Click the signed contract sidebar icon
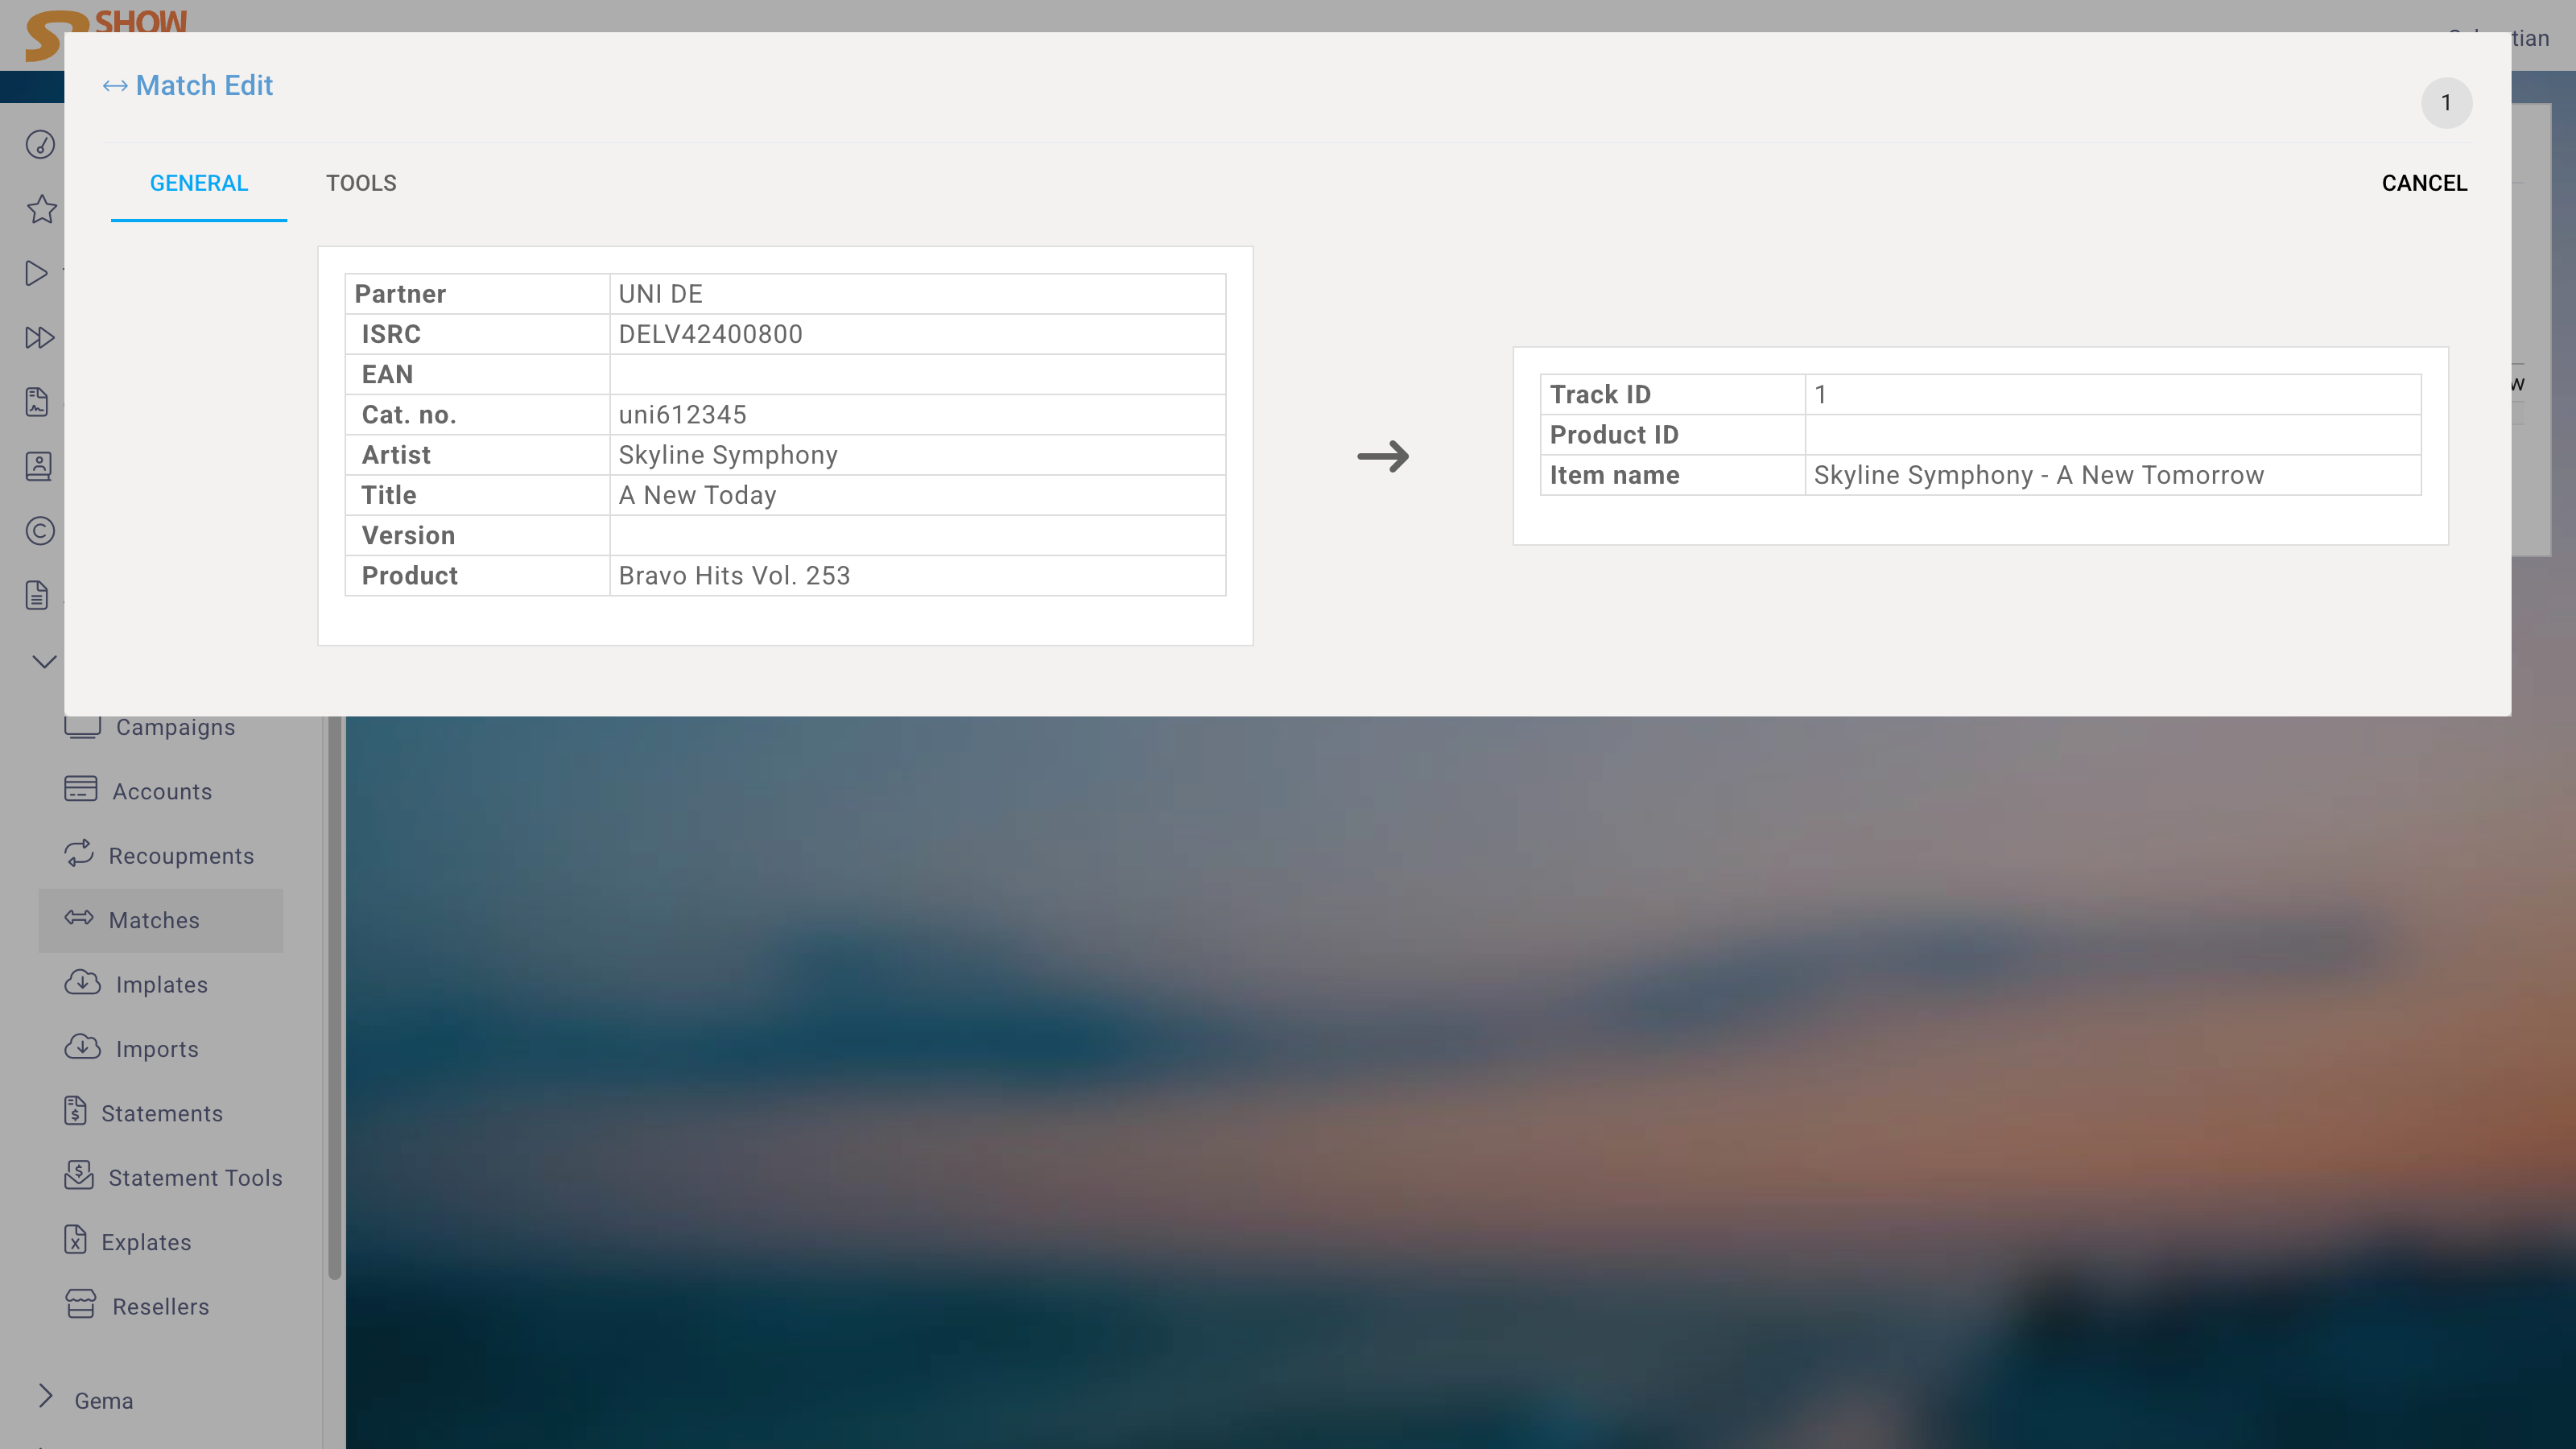The width and height of the screenshot is (2576, 1449). 37,402
